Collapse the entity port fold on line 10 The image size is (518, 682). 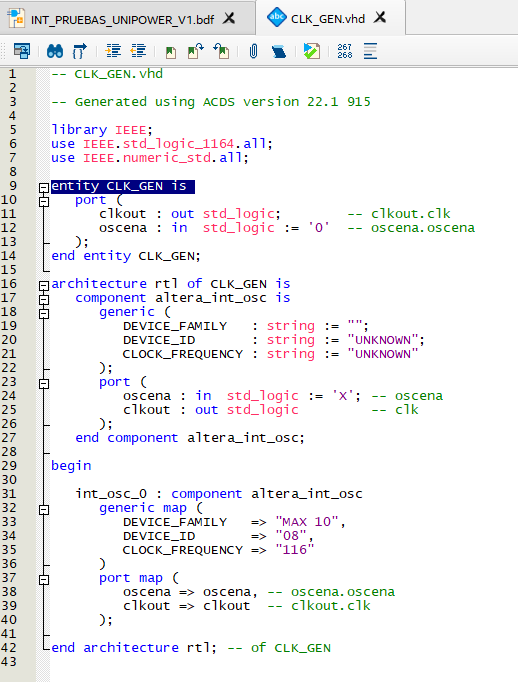click(43, 201)
